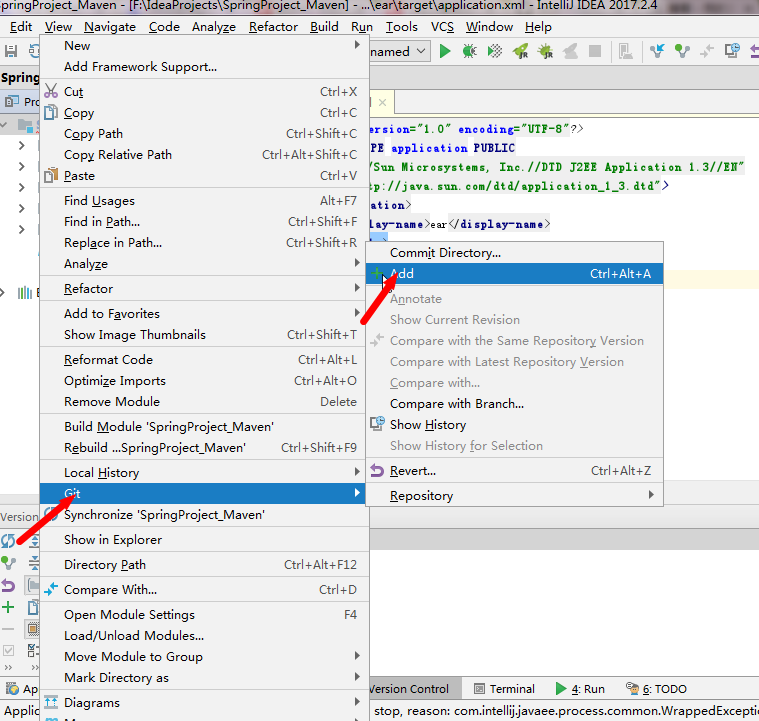Image resolution: width=759 pixels, height=721 pixels.
Task: Click Load/Unload Modules...
Action: coord(202,635)
